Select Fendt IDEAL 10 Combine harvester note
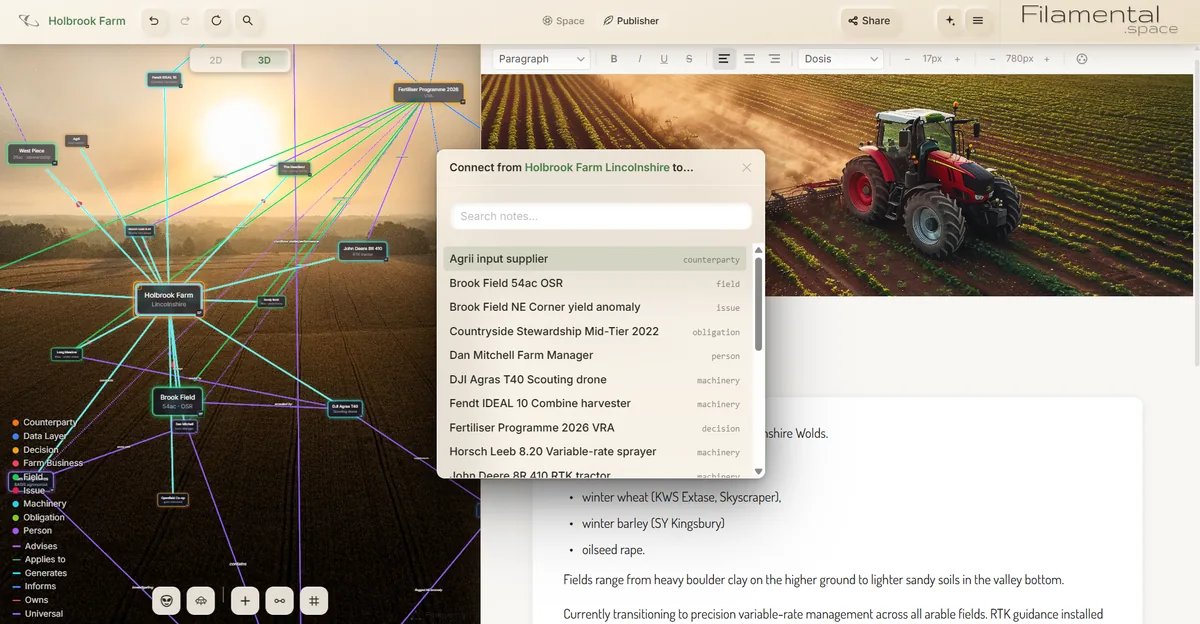This screenshot has width=1200, height=624. 595,403
